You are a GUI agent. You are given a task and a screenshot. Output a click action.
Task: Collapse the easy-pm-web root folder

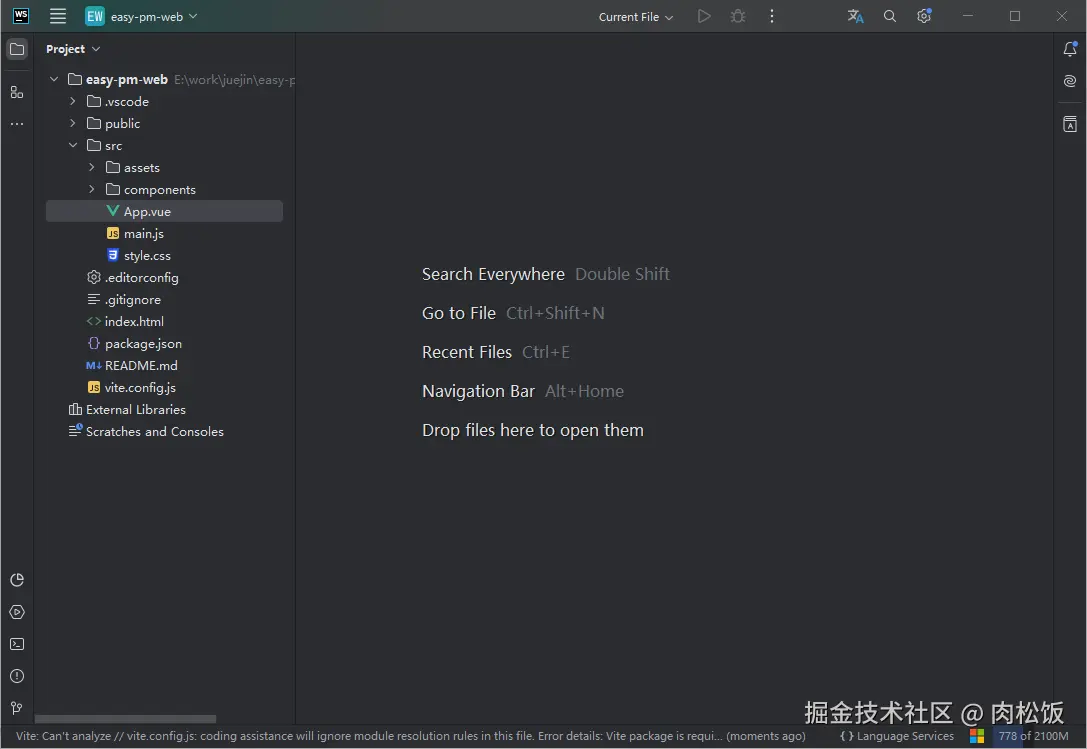[54, 80]
